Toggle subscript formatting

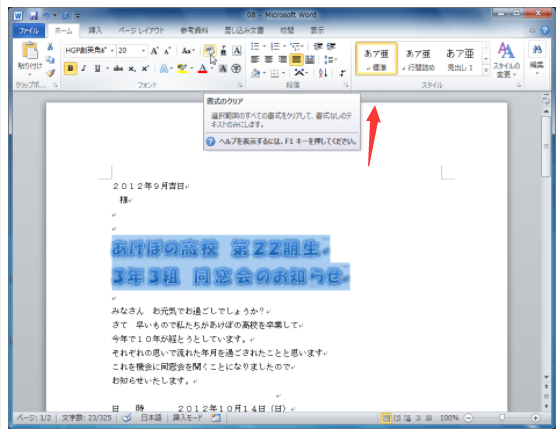132,69
